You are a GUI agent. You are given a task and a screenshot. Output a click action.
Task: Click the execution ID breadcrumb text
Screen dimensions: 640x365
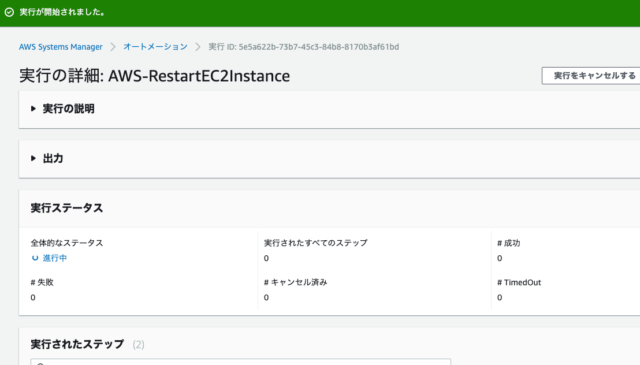pos(304,47)
